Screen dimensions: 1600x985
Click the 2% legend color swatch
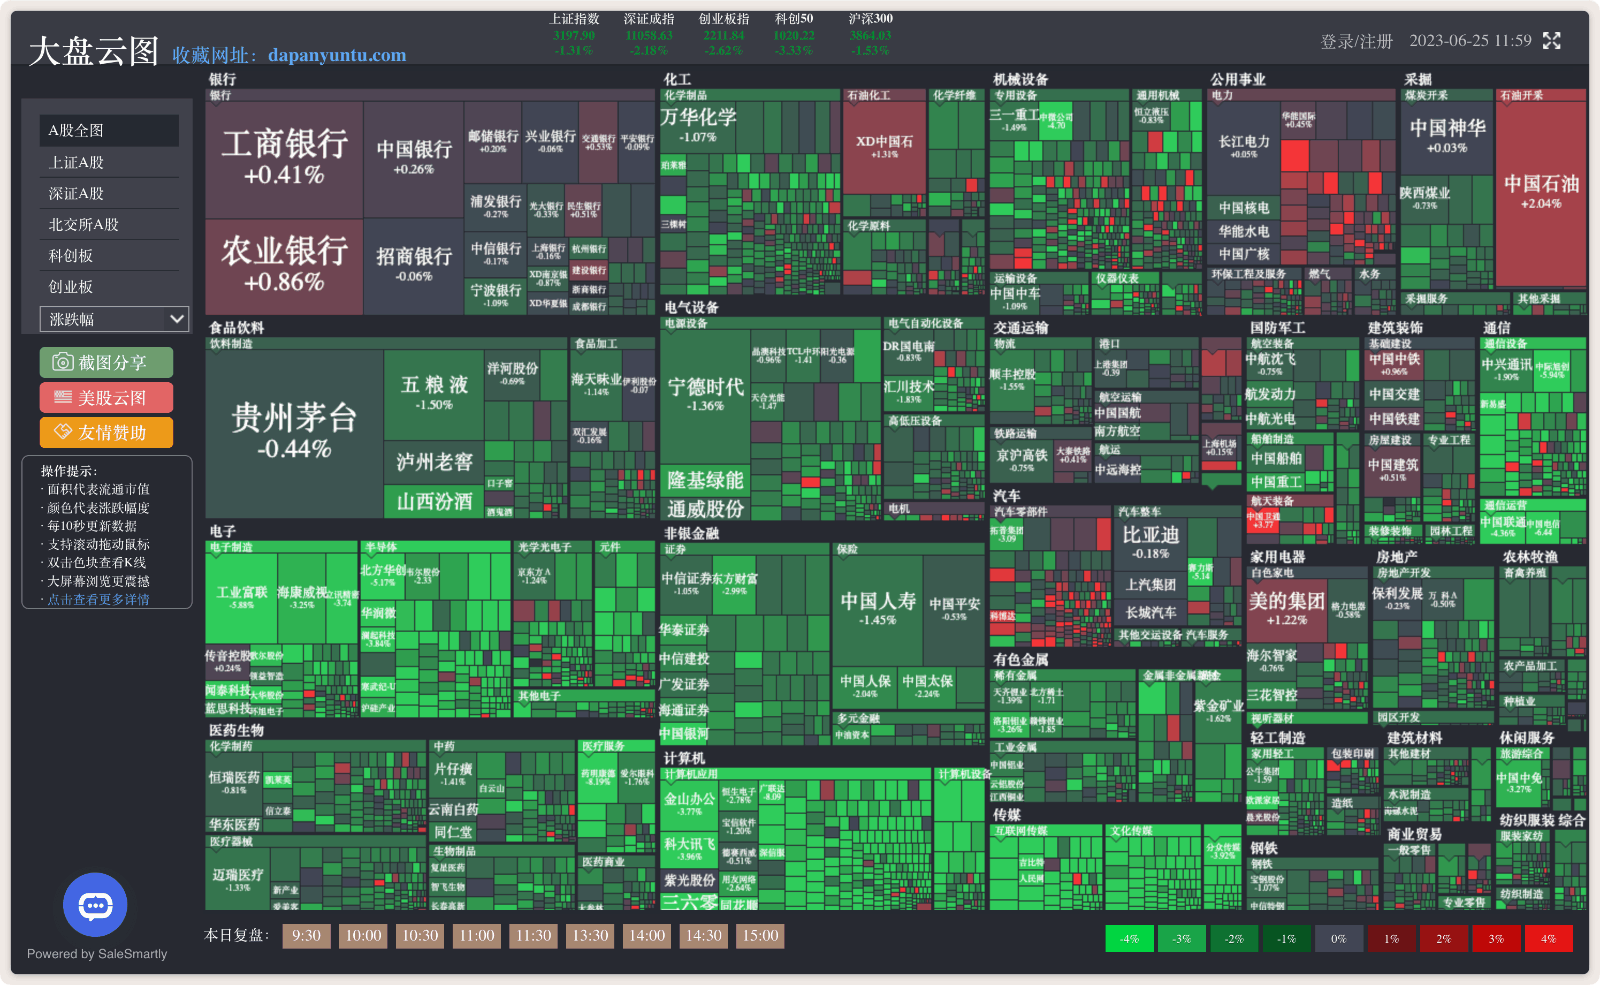[1443, 938]
